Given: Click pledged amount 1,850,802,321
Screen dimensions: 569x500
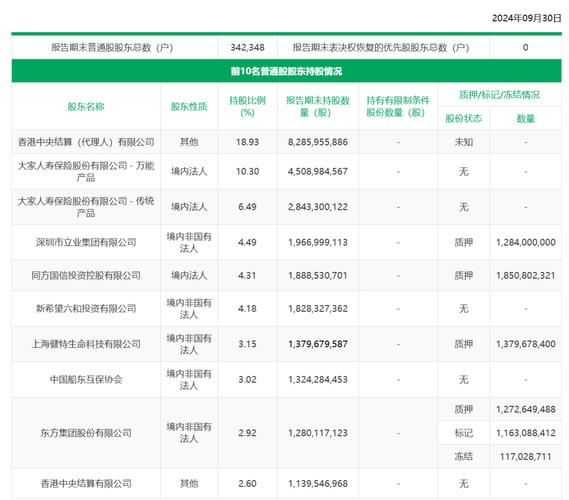Looking at the screenshot, I should [525, 275].
